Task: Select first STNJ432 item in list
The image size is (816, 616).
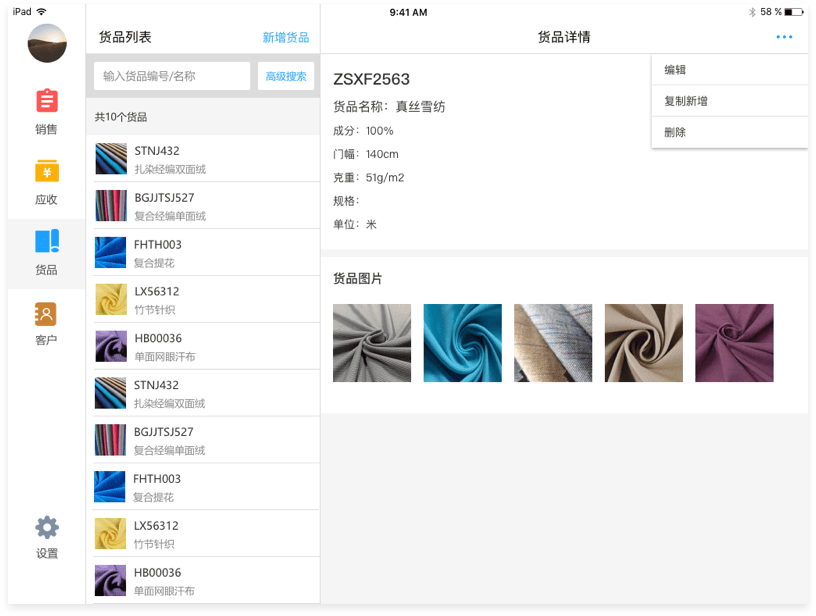Action: click(203, 159)
